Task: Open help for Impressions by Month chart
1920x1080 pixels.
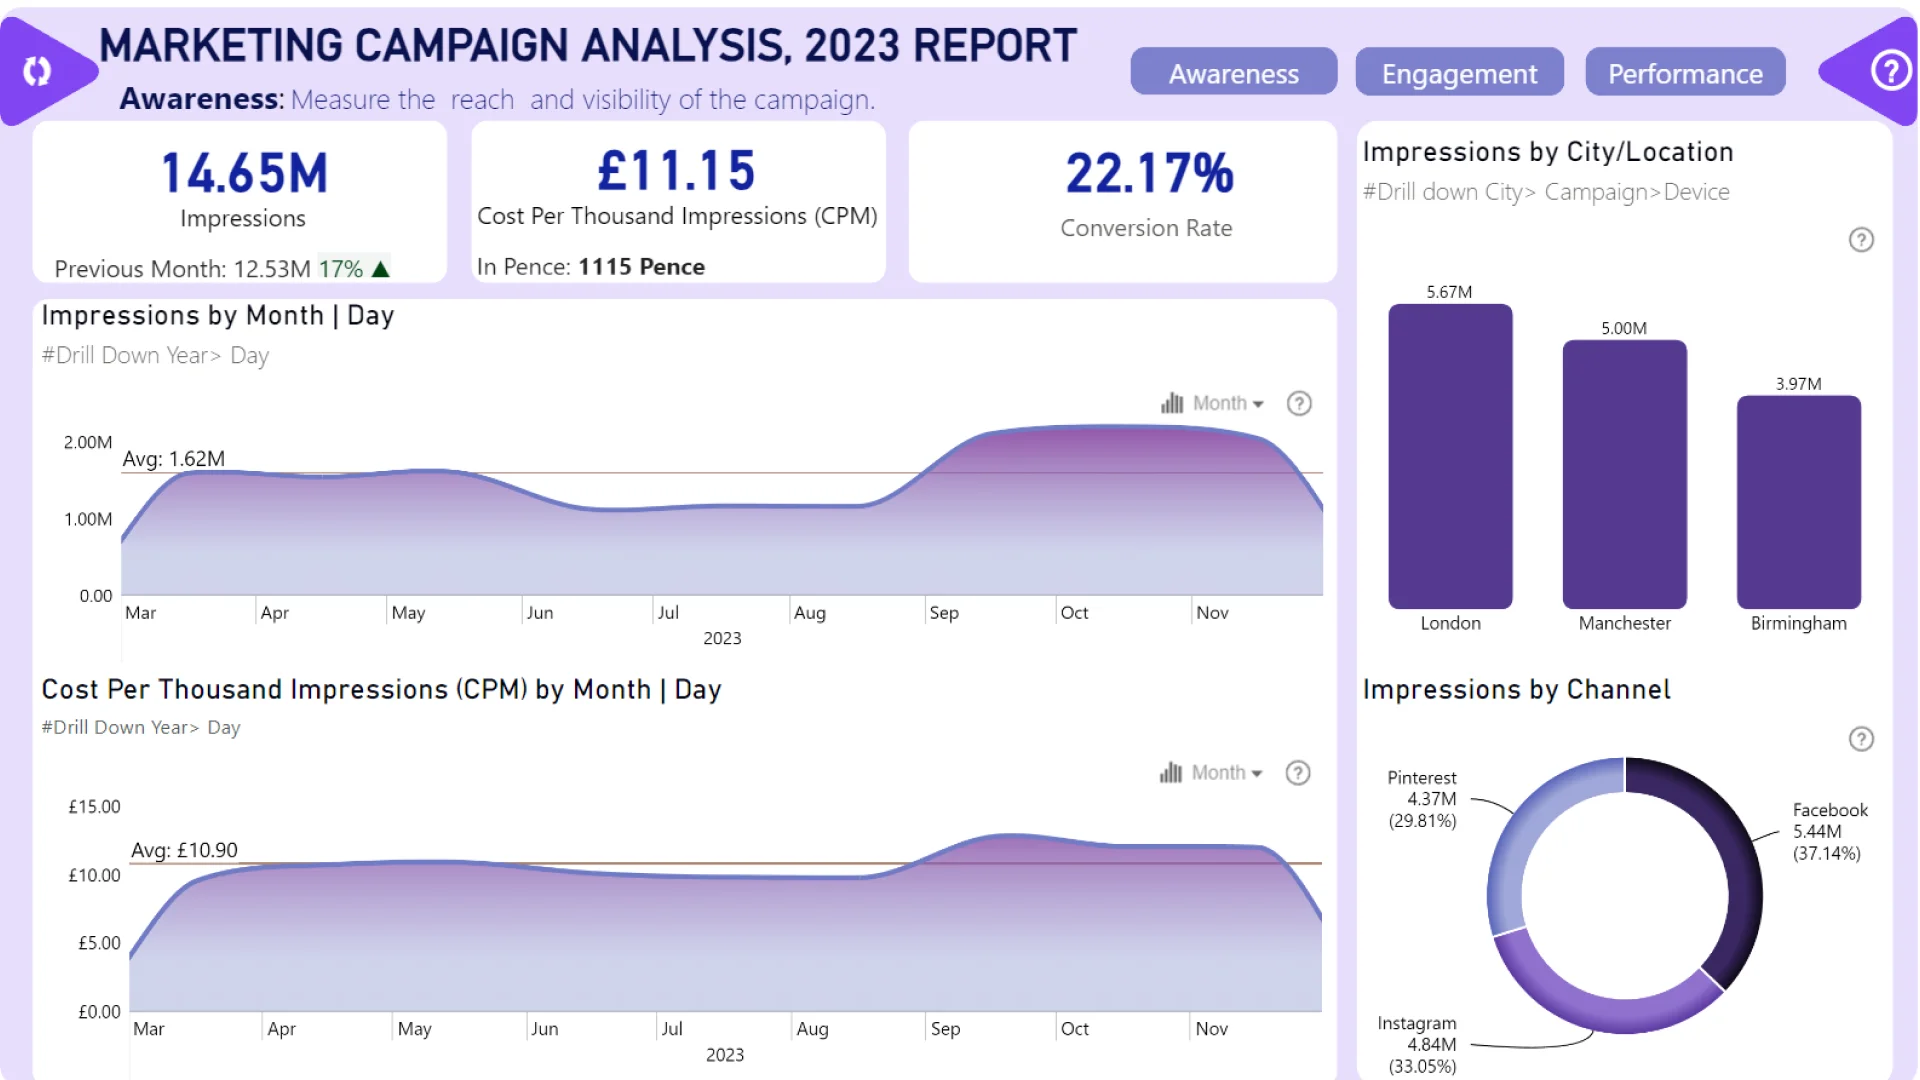Action: 1299,403
